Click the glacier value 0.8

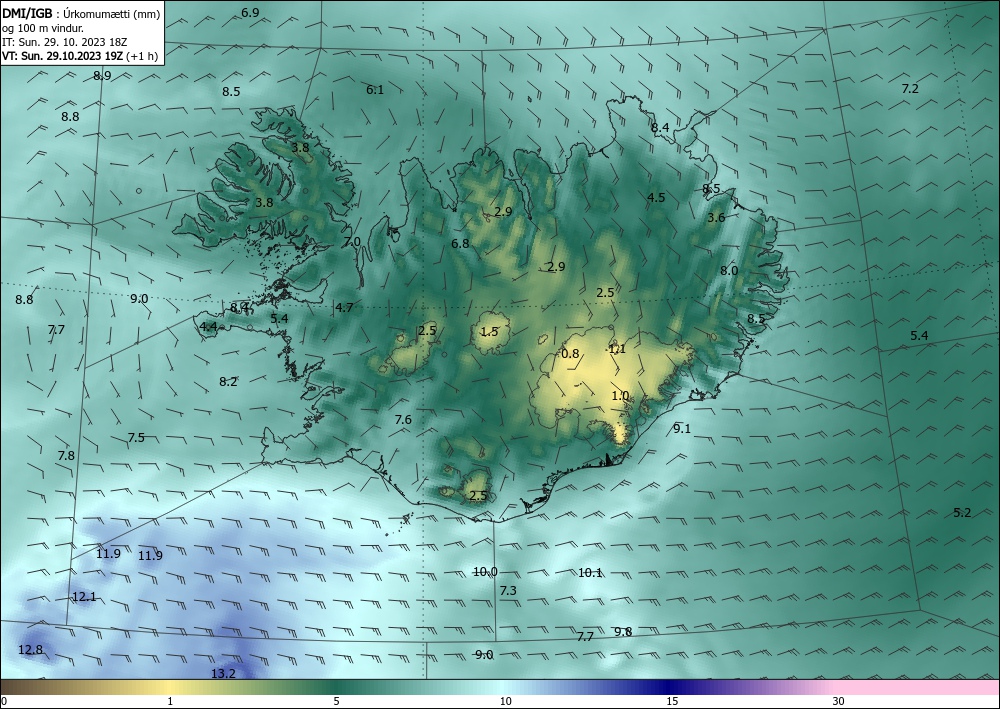(570, 354)
